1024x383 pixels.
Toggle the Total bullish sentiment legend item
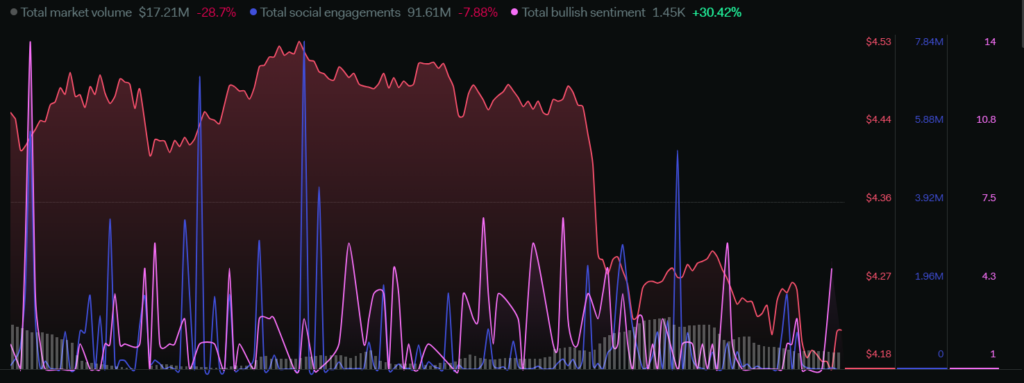click(626, 12)
